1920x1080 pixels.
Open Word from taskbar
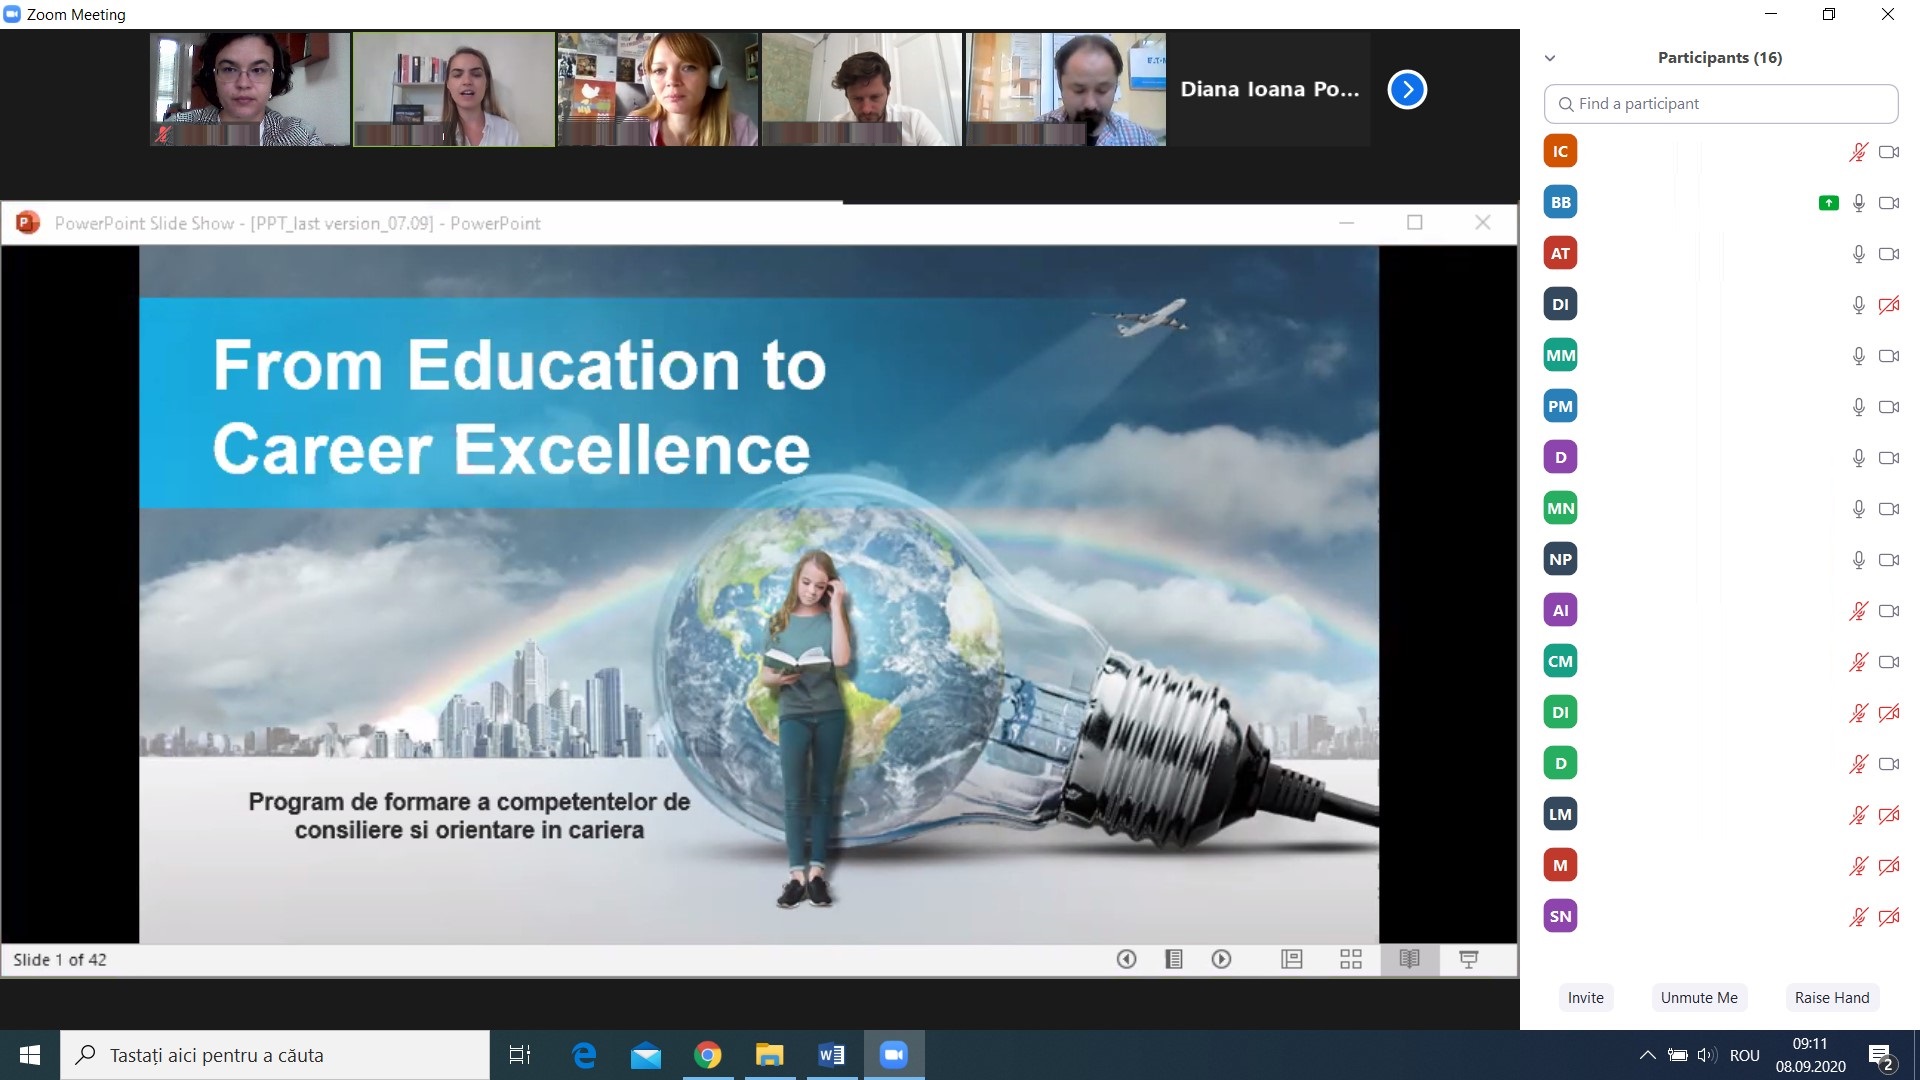831,1055
